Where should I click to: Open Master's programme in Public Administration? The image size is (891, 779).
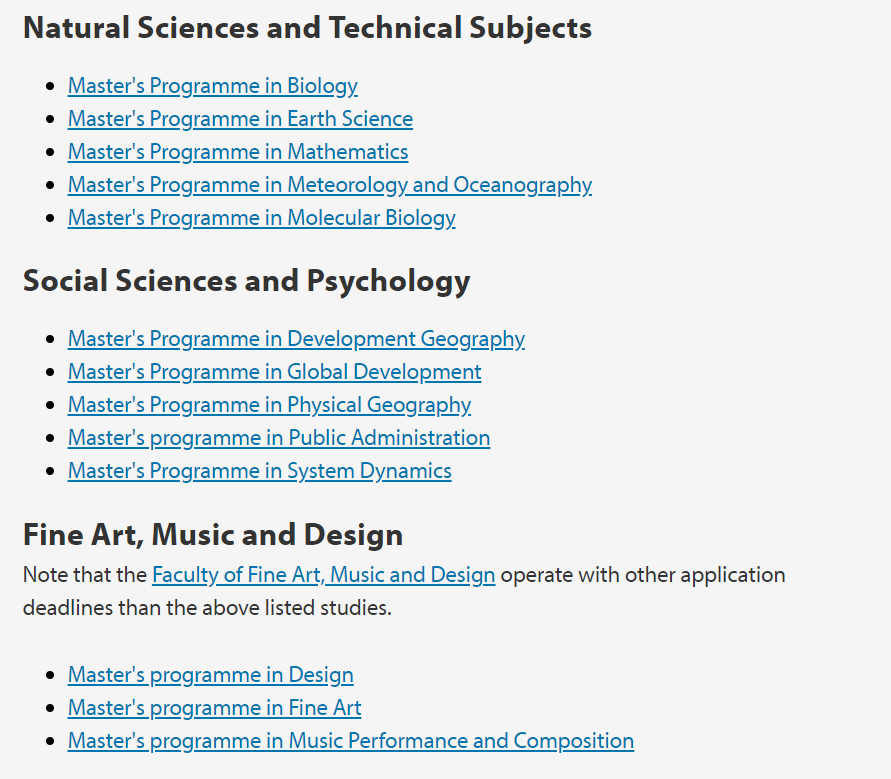coord(279,438)
